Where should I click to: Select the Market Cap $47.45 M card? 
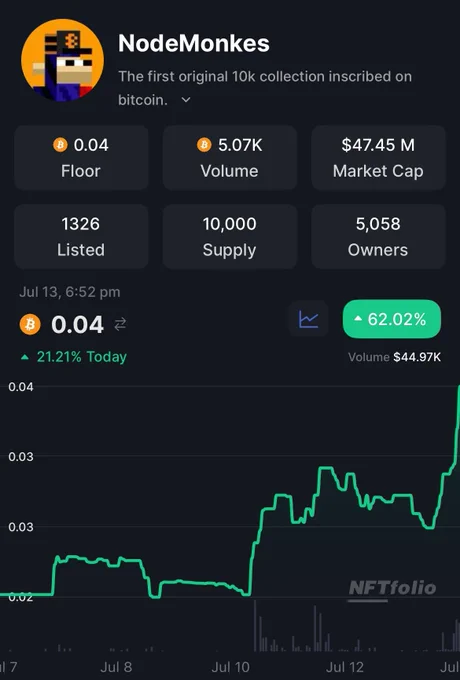point(378,158)
